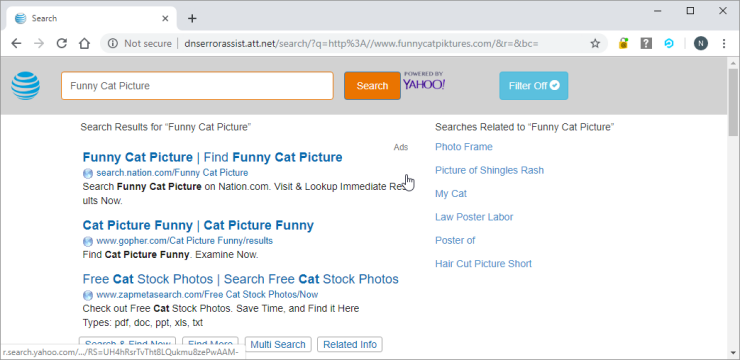Minimize the browser window
This screenshot has width=740, height=360.
point(658,10)
